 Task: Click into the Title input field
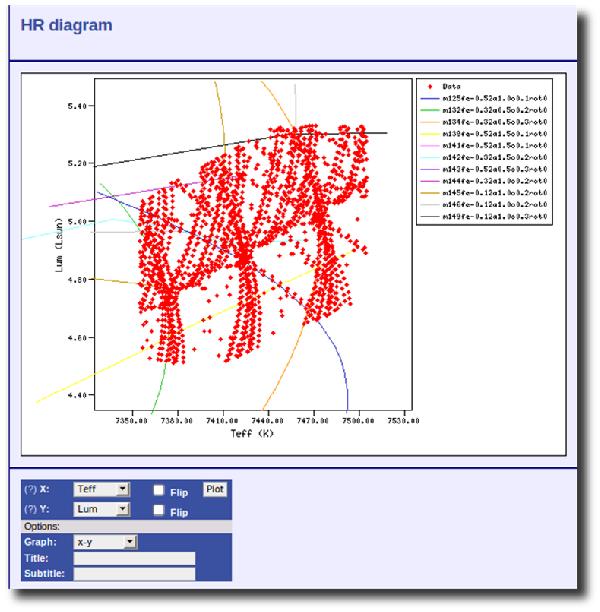[x=134, y=558]
